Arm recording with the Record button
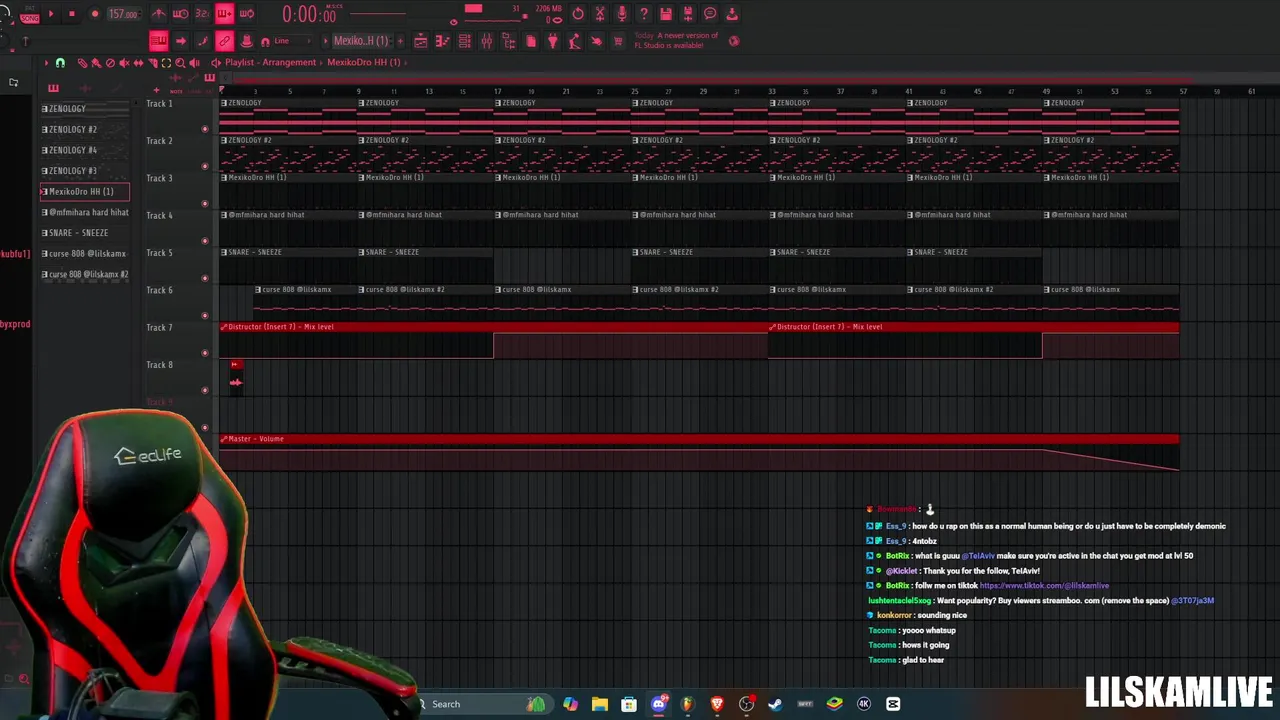The width and height of the screenshot is (1280, 720). [95, 14]
